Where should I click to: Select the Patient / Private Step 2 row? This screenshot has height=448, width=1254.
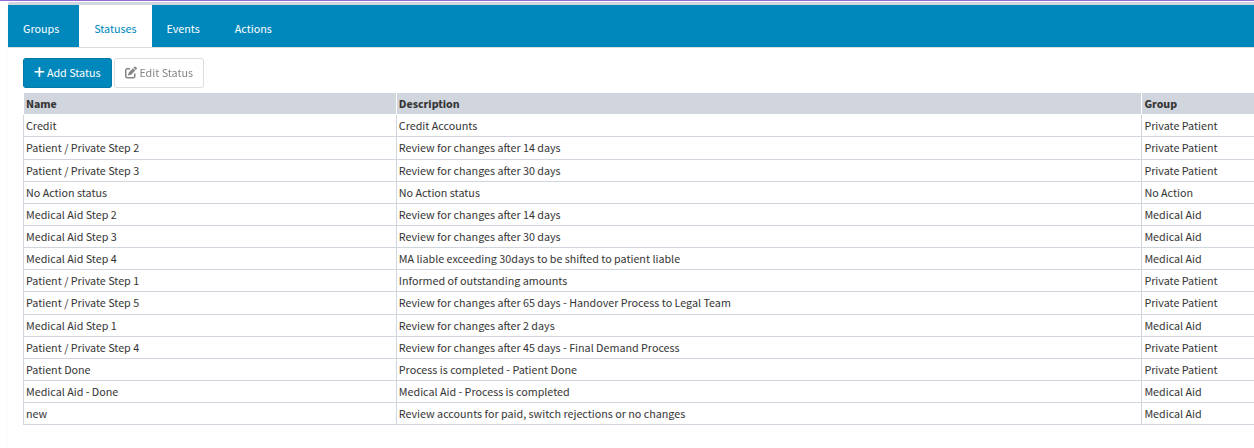coord(638,148)
